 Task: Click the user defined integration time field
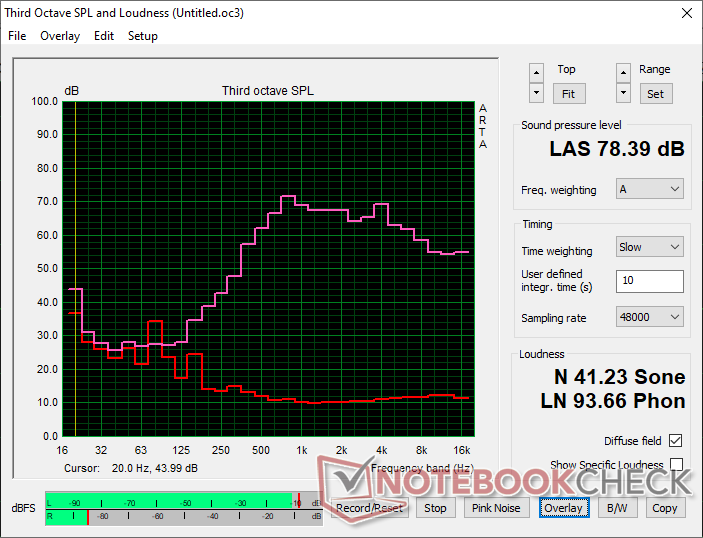[x=650, y=281]
